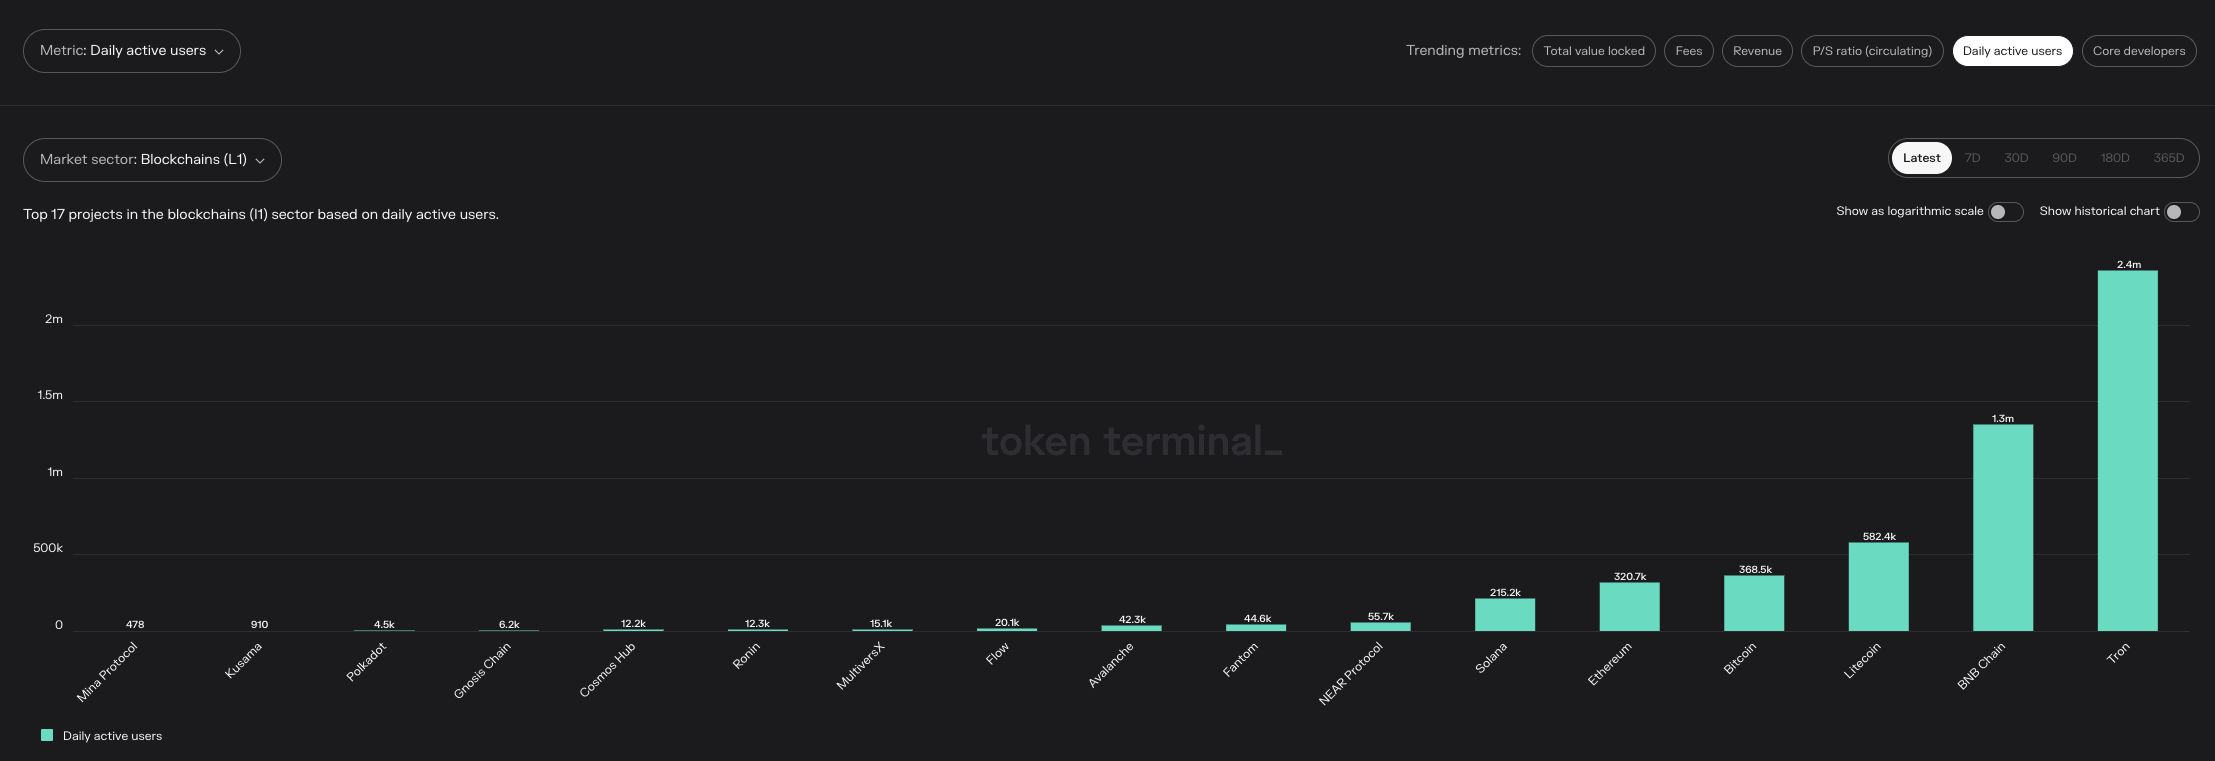Screen dimensions: 2215x761
Task: Click the Litecoin bar in the chart
Action: 1878,586
